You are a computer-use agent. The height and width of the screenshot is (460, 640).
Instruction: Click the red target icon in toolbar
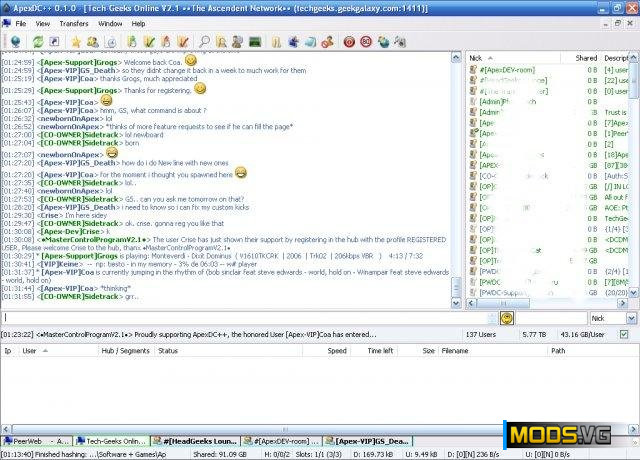(x=349, y=42)
